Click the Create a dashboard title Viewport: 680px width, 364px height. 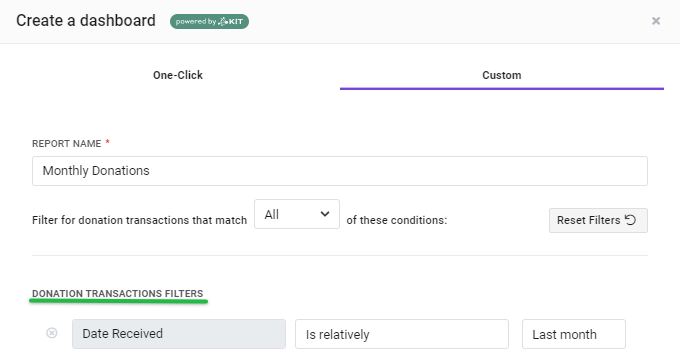point(86,21)
